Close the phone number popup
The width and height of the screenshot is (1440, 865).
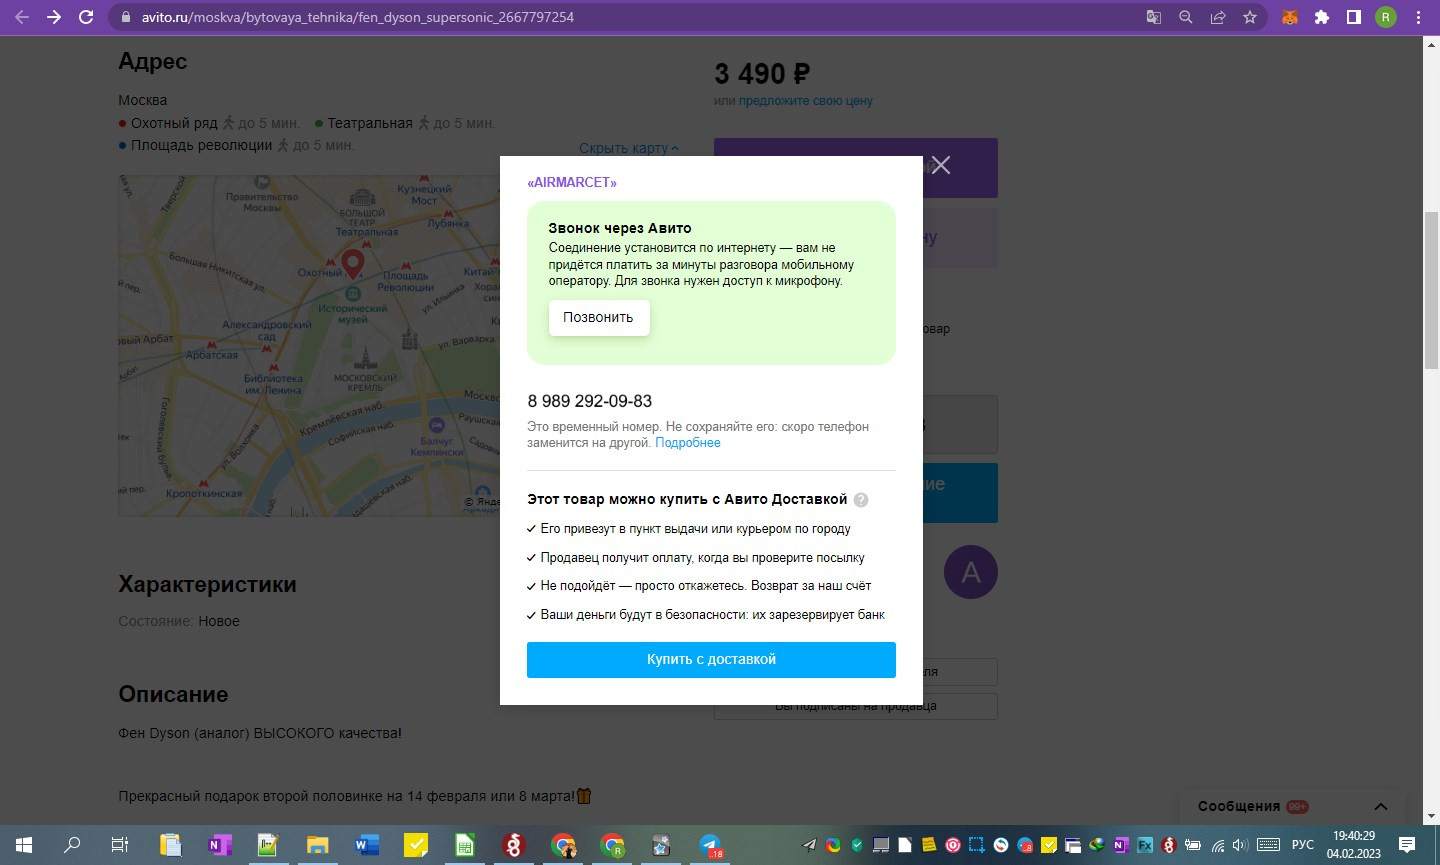pos(941,165)
